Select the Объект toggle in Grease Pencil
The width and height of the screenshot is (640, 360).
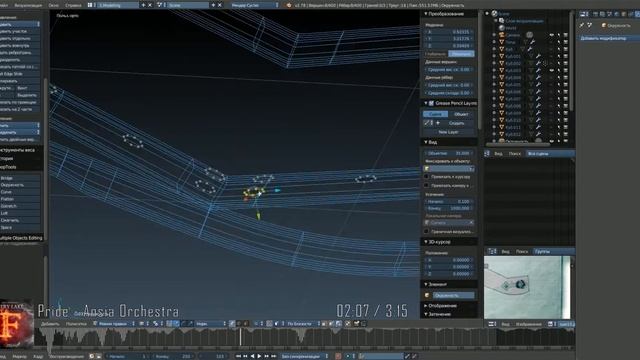tap(461, 114)
